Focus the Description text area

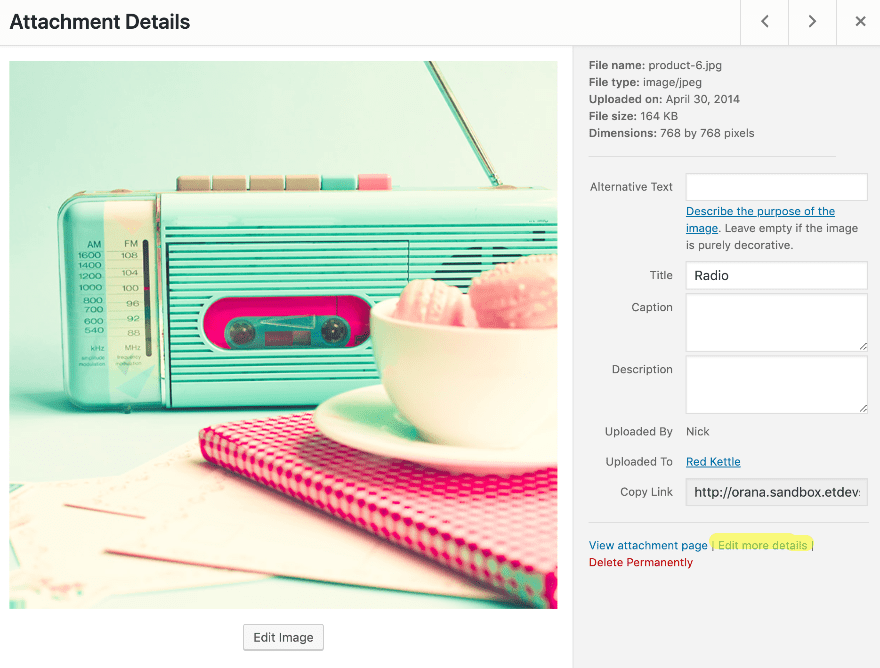point(776,384)
